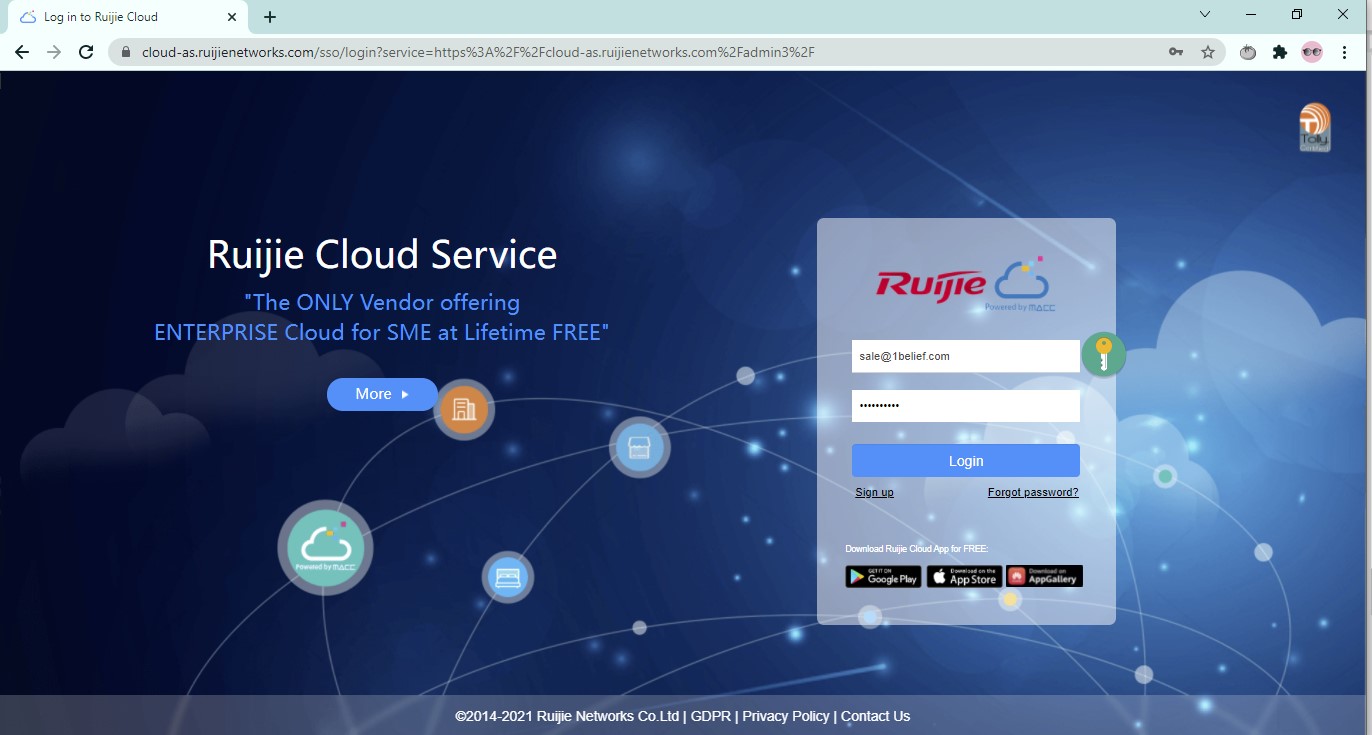Click the Ruijie Cloud Service heading
The image size is (1372, 735).
(x=382, y=254)
